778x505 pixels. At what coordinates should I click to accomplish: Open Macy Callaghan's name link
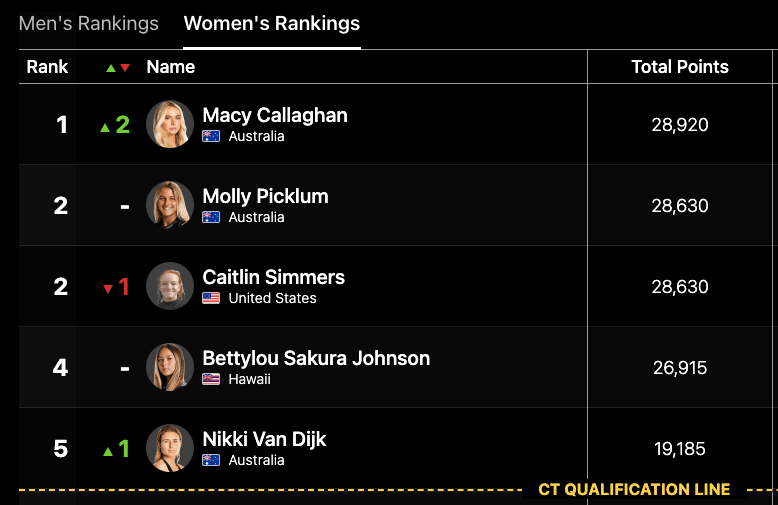pos(275,115)
